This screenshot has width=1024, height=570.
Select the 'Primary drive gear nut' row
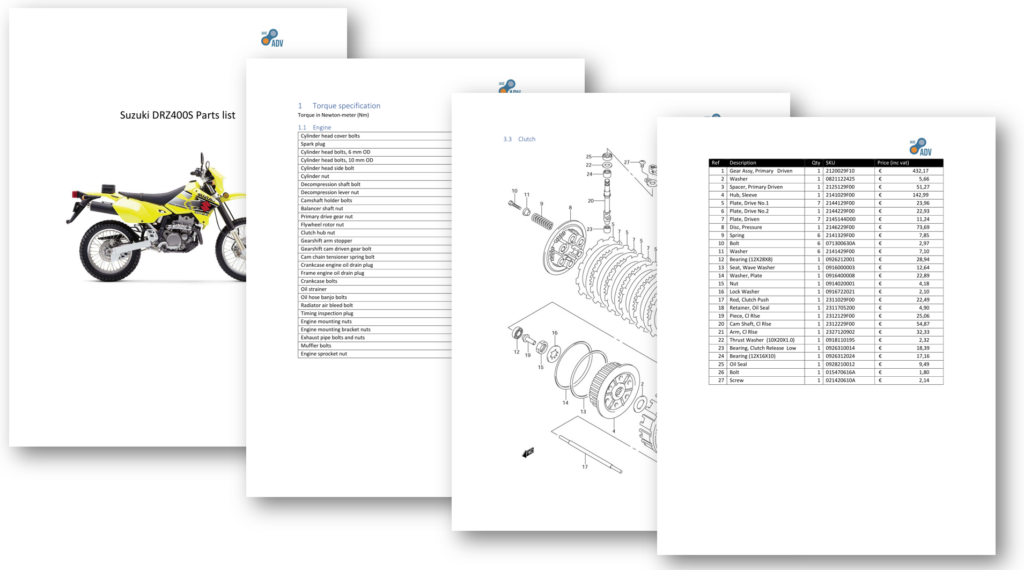(x=375, y=216)
